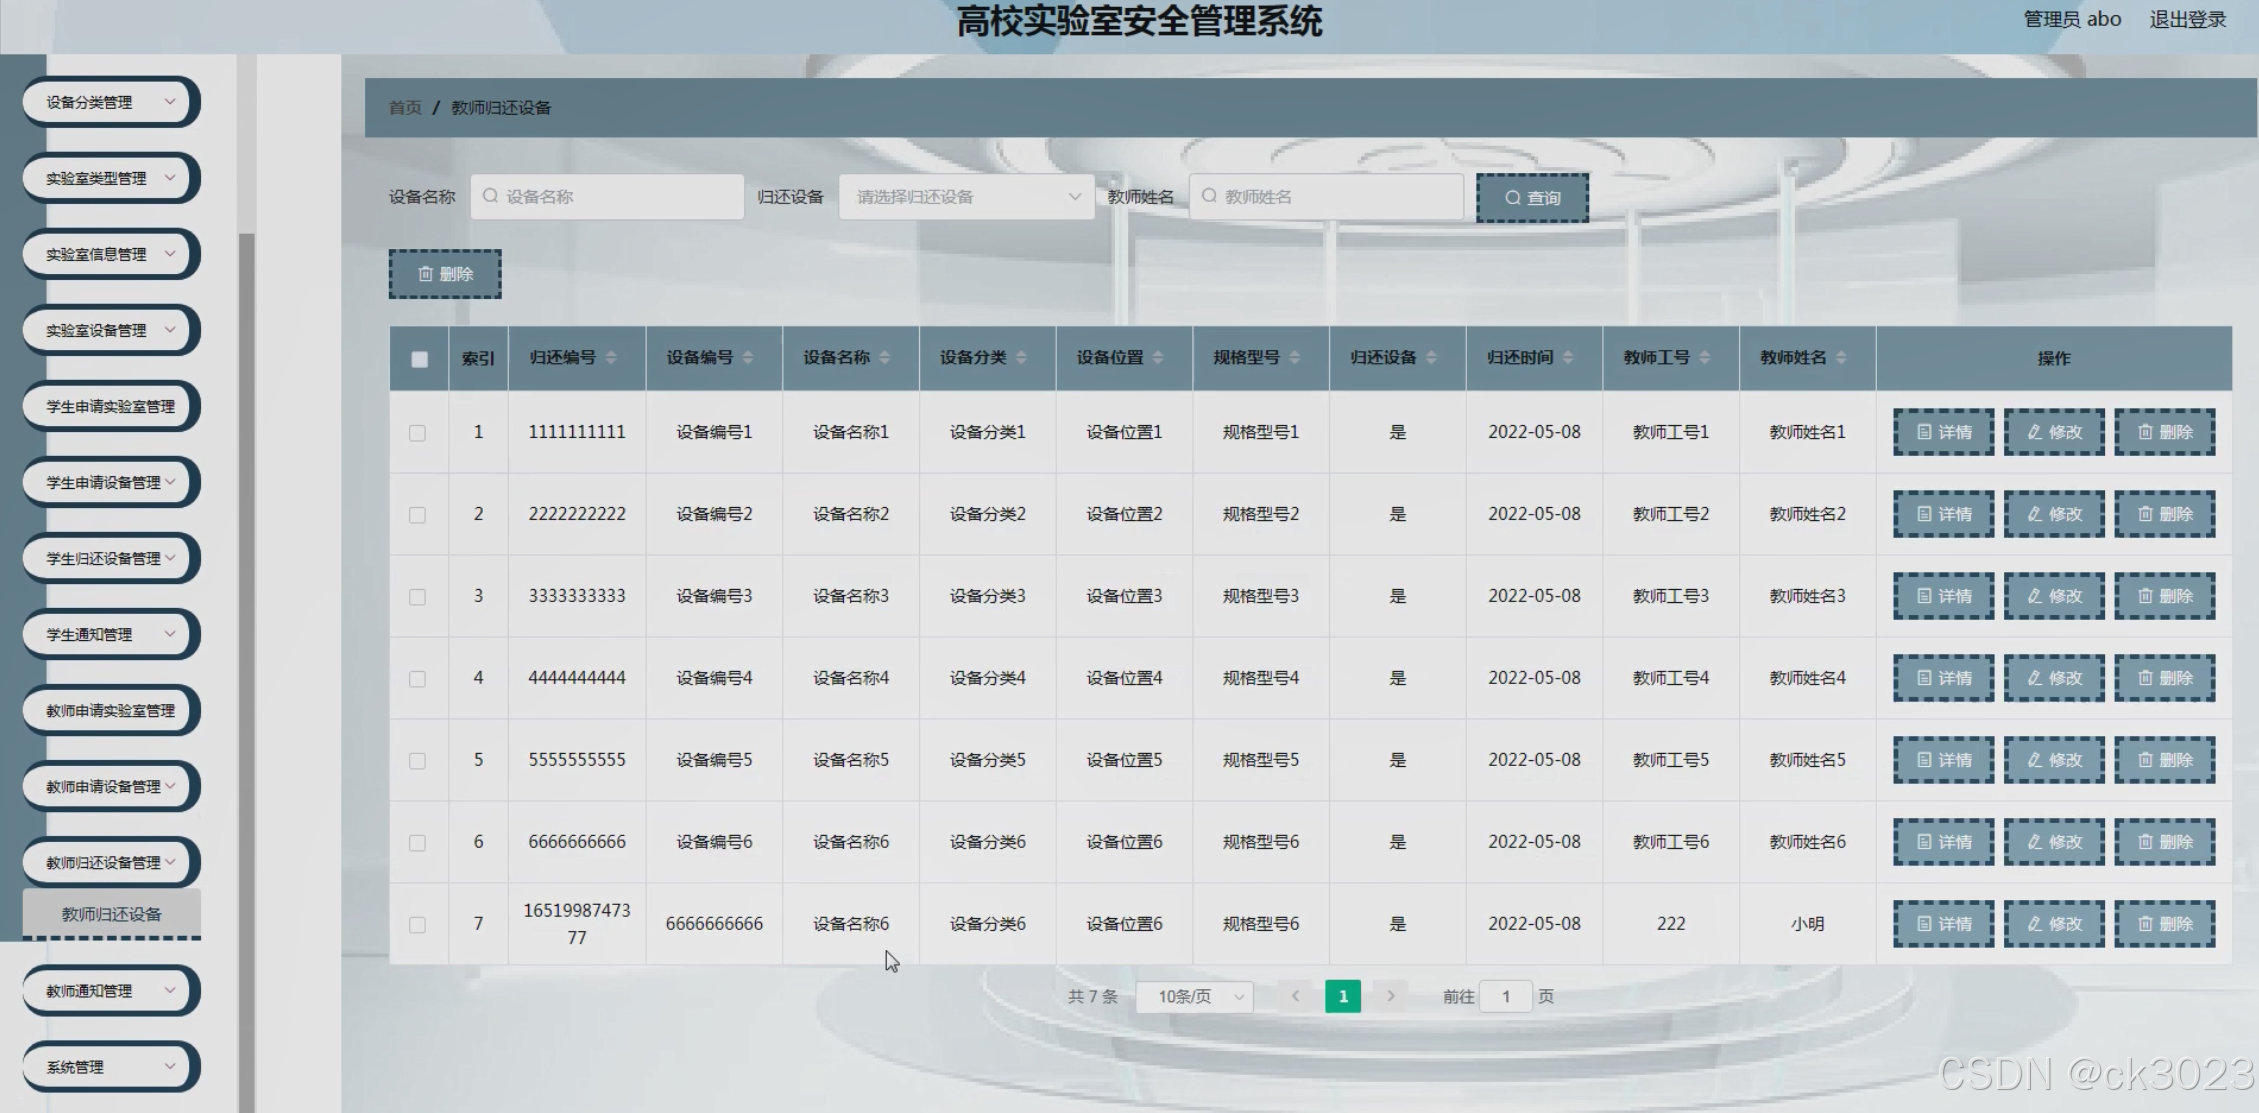2259x1113 pixels.
Task: Click 删除 trash button for row 7
Action: 2164,924
